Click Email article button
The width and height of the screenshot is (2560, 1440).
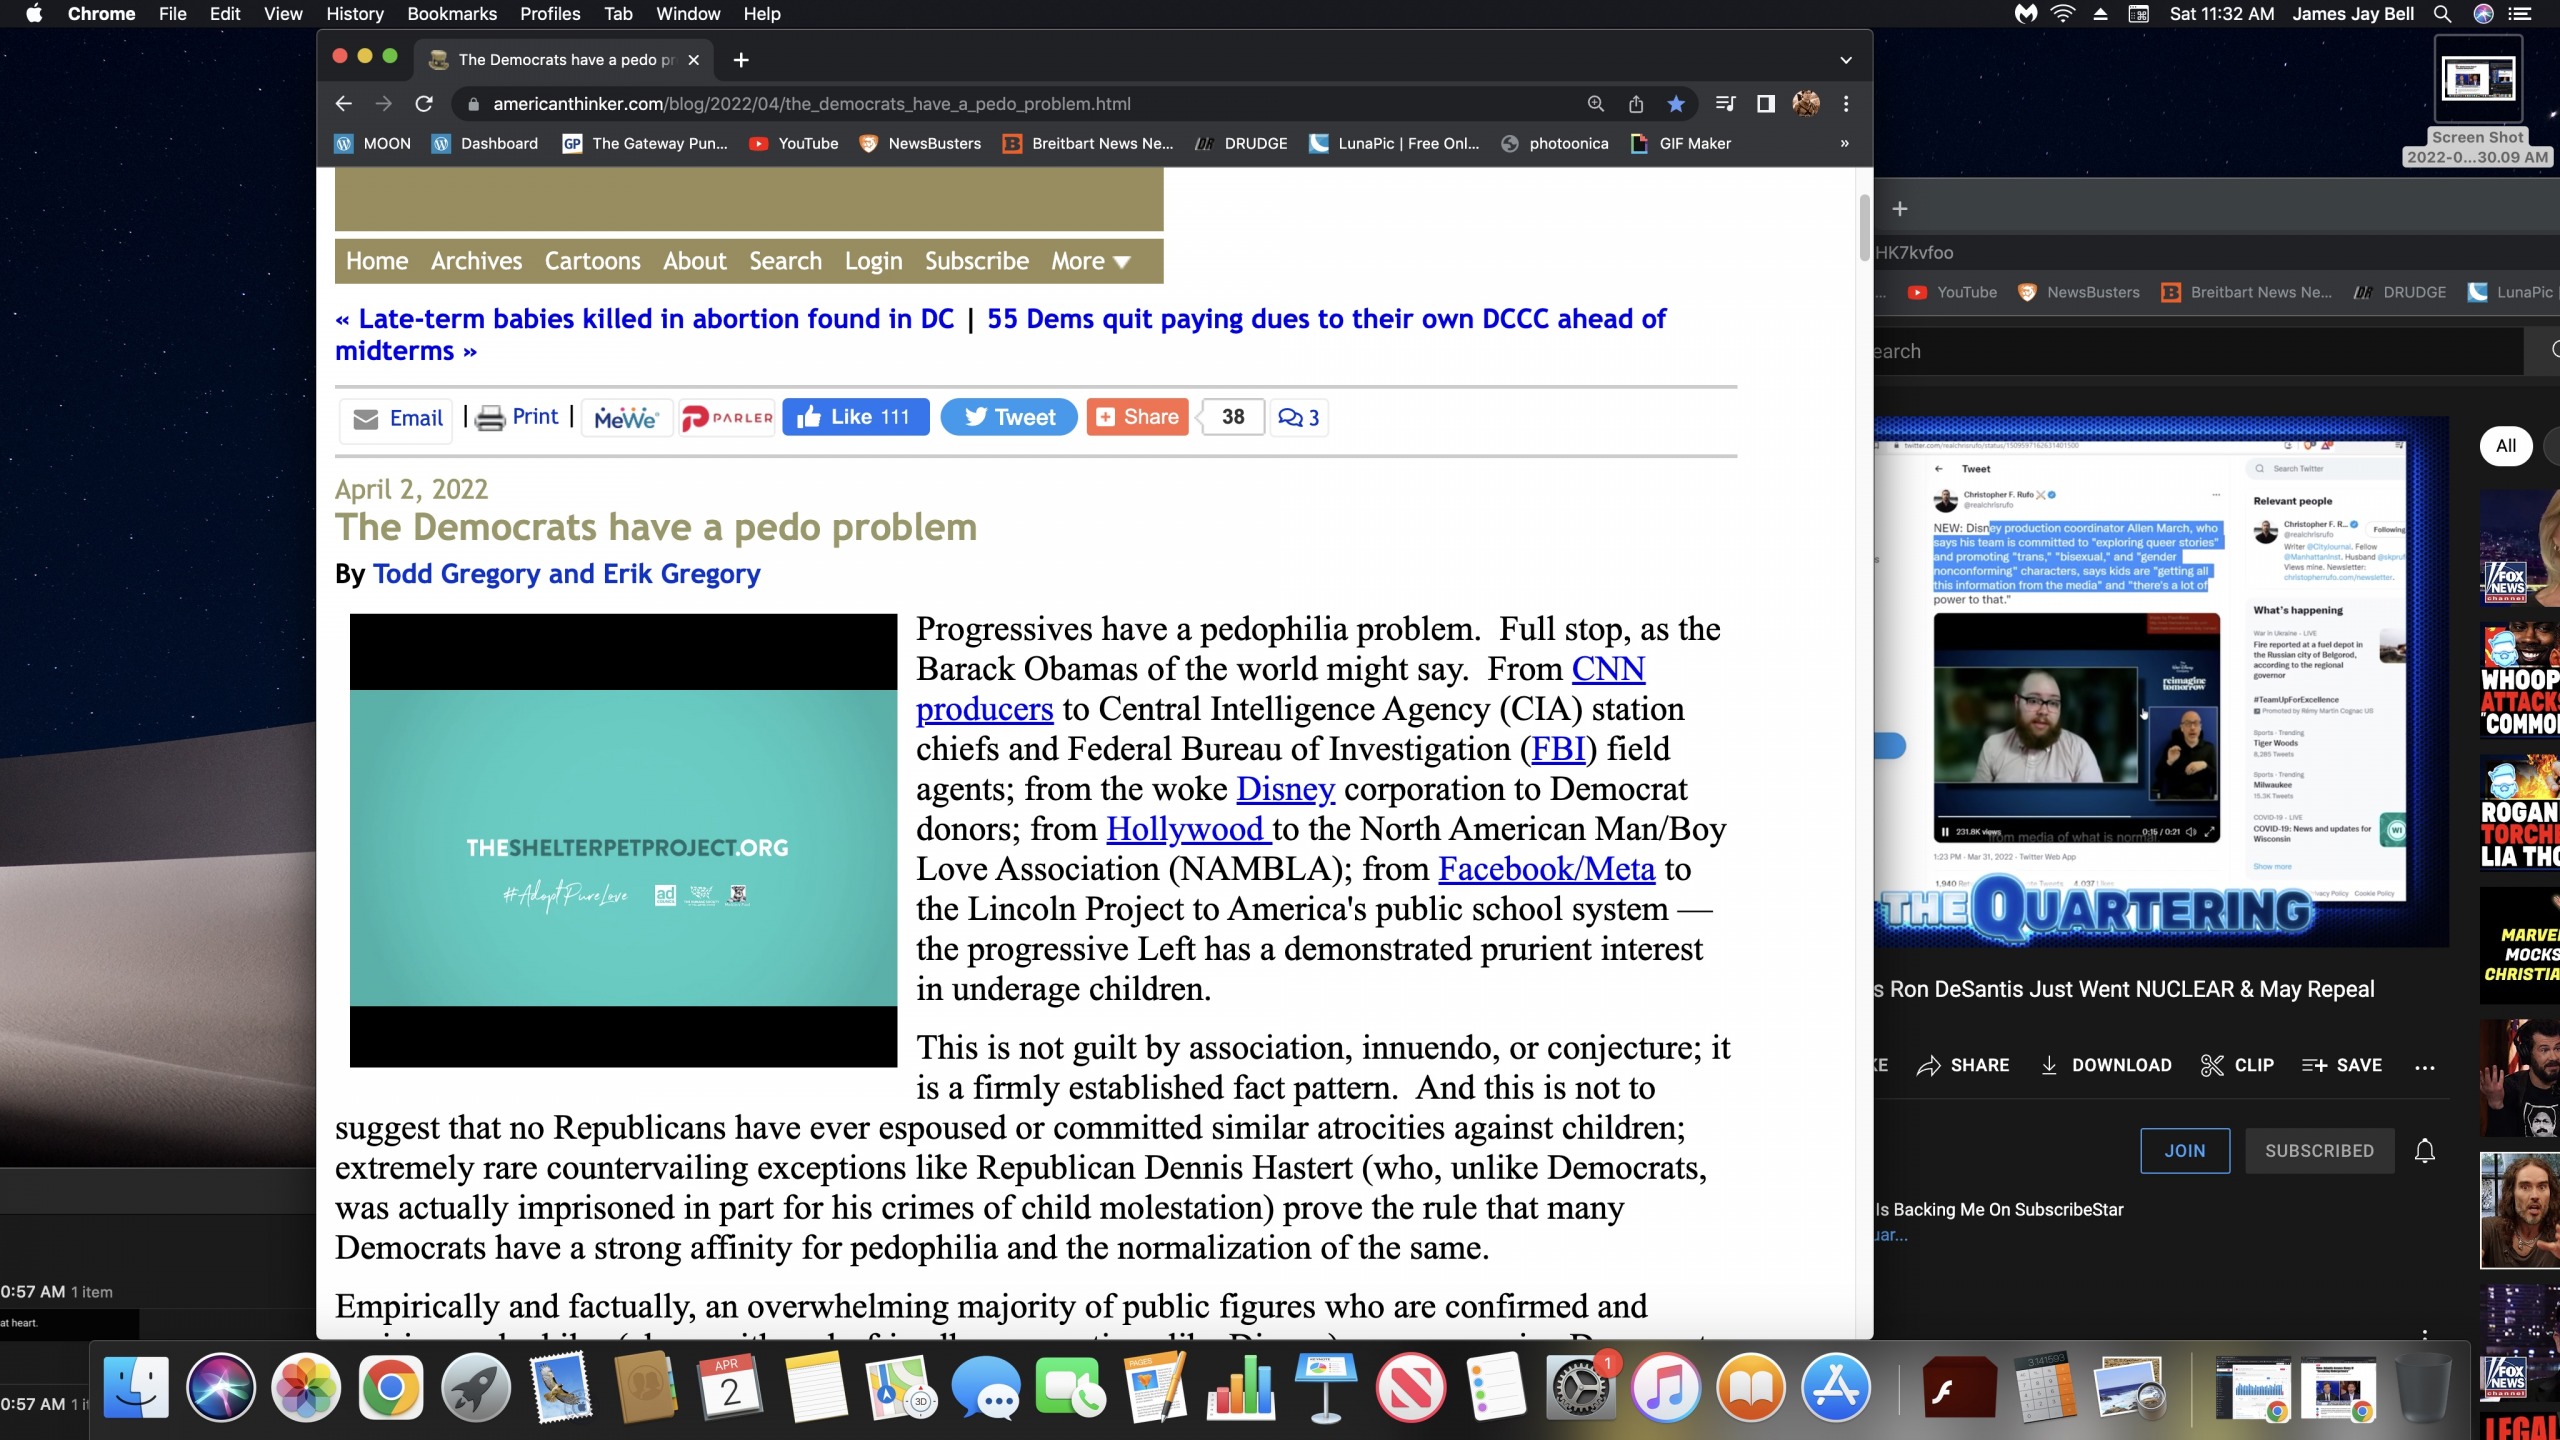point(397,418)
